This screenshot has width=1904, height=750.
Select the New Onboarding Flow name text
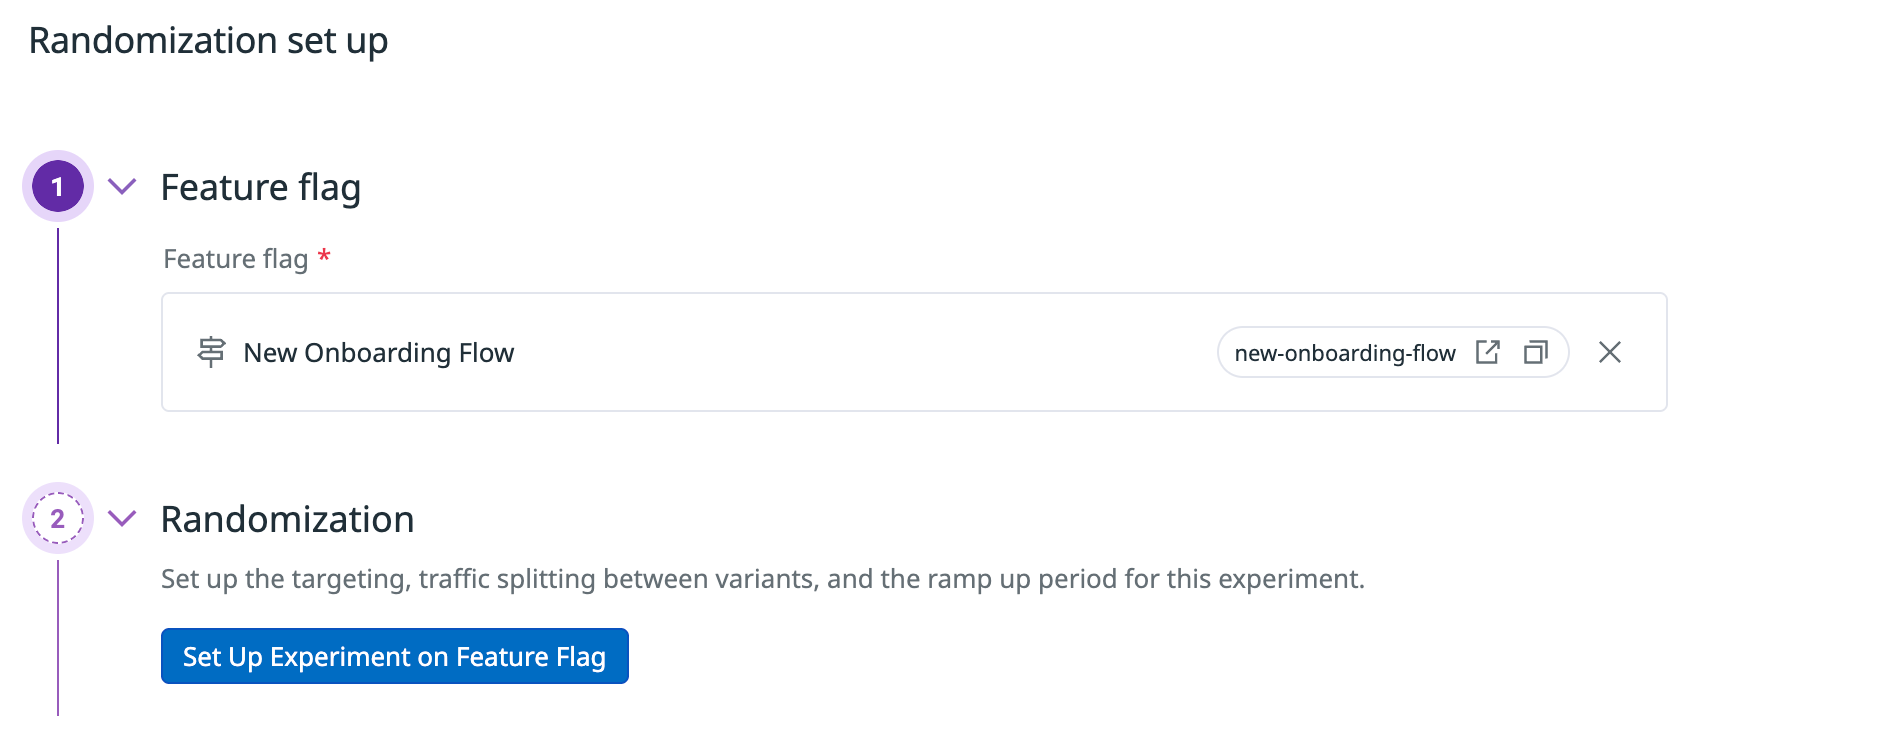[378, 353]
